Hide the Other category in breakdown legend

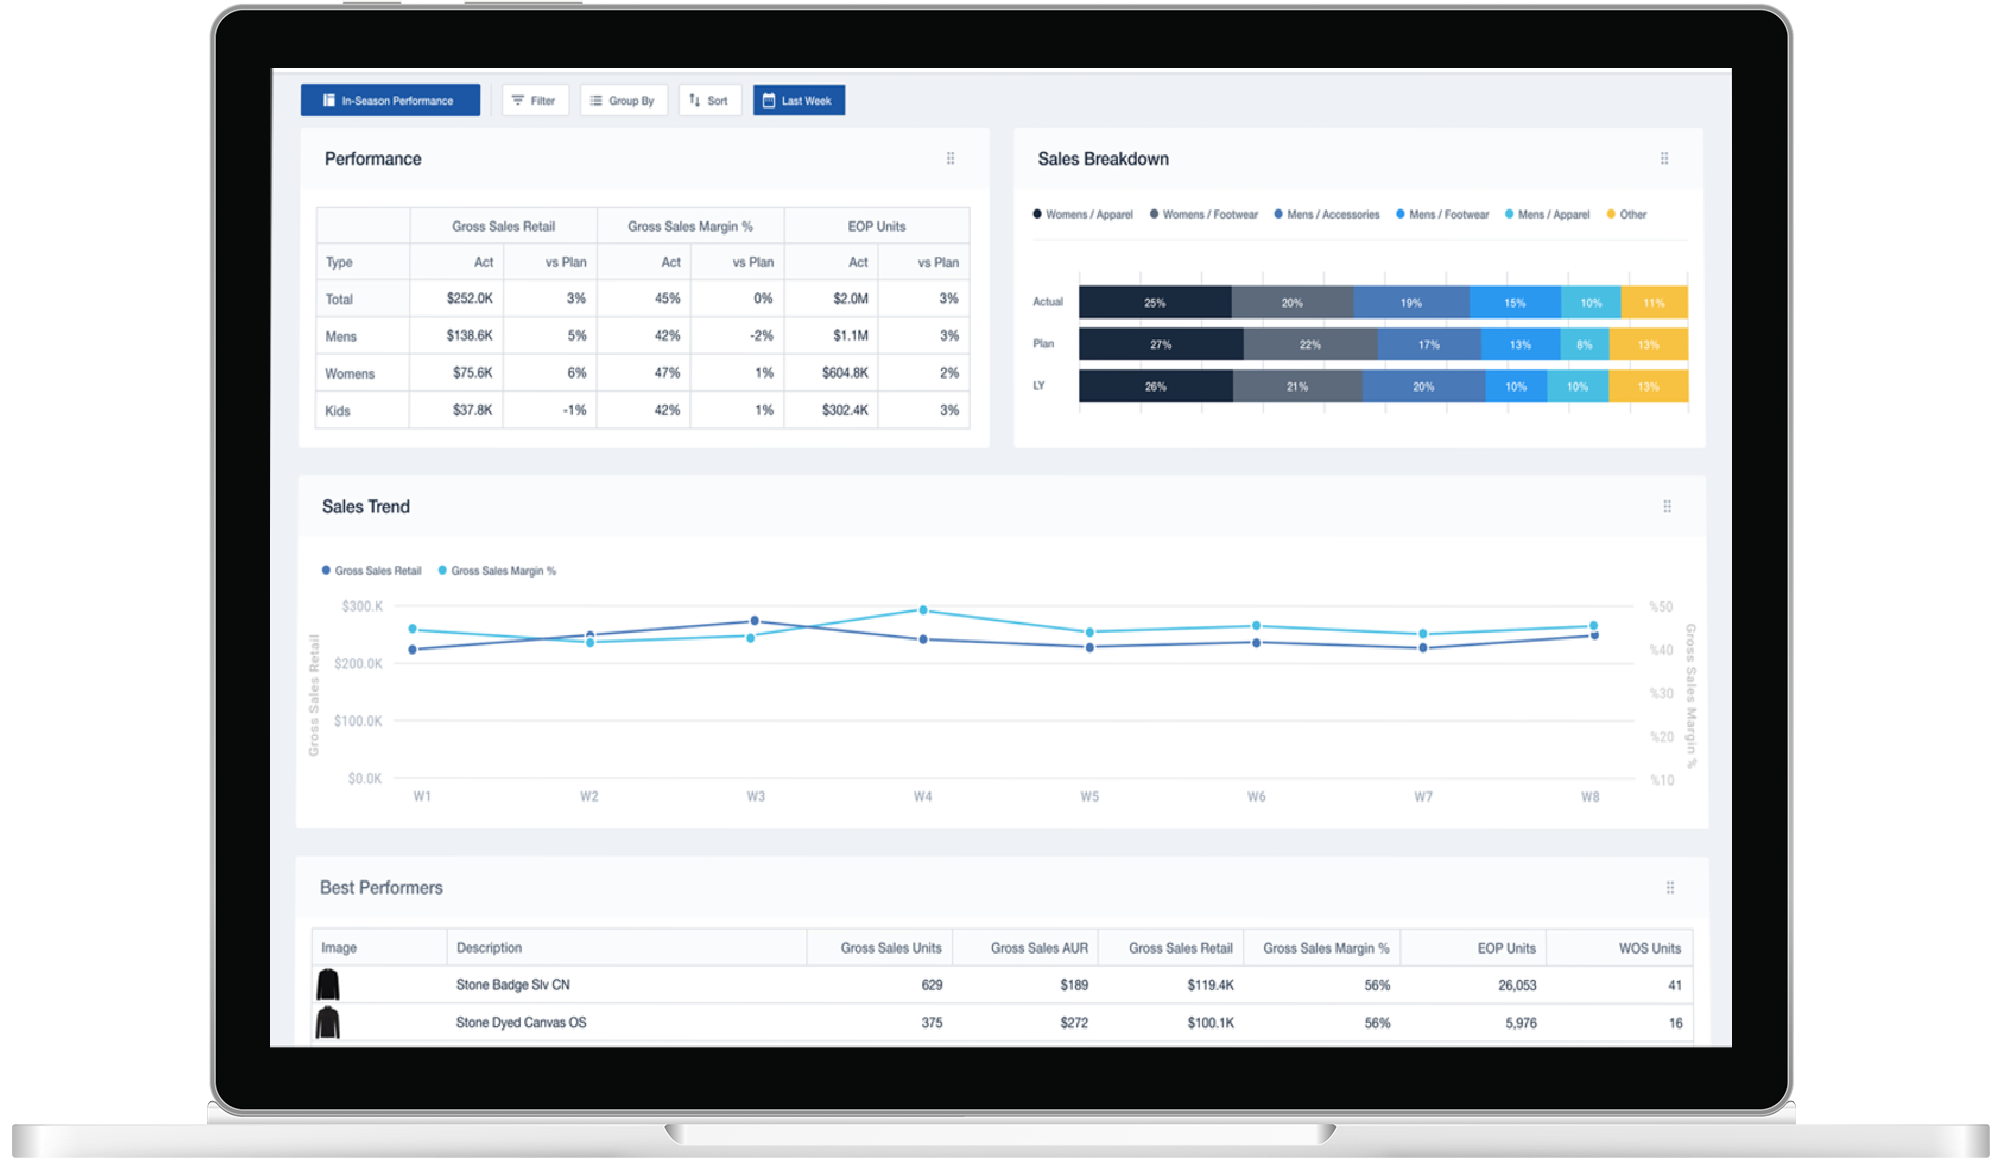[1626, 214]
